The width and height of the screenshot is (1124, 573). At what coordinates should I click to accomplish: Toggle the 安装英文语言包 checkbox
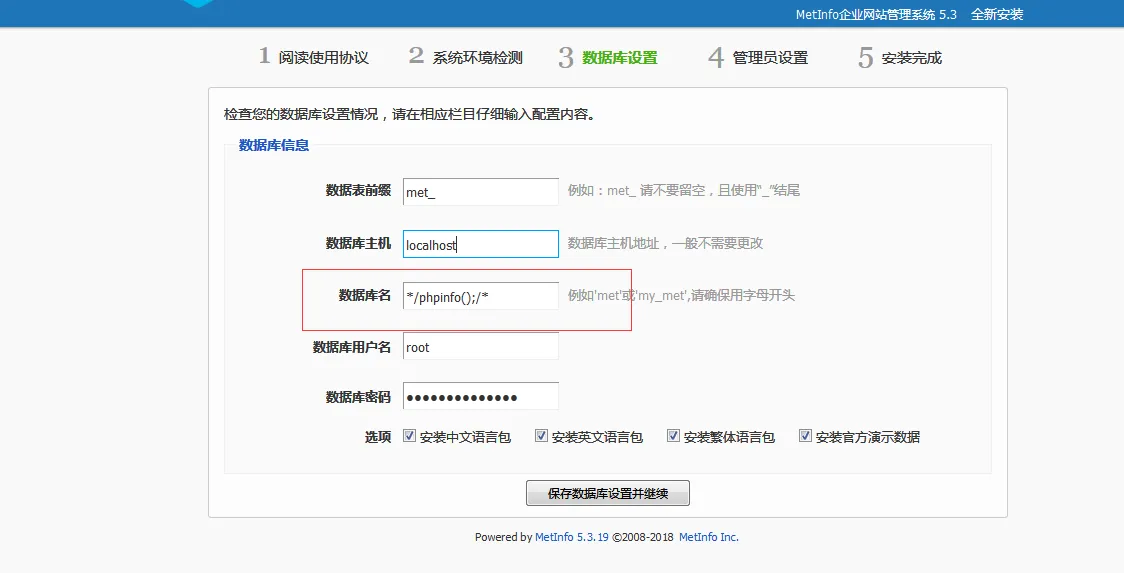pyautogui.click(x=541, y=436)
